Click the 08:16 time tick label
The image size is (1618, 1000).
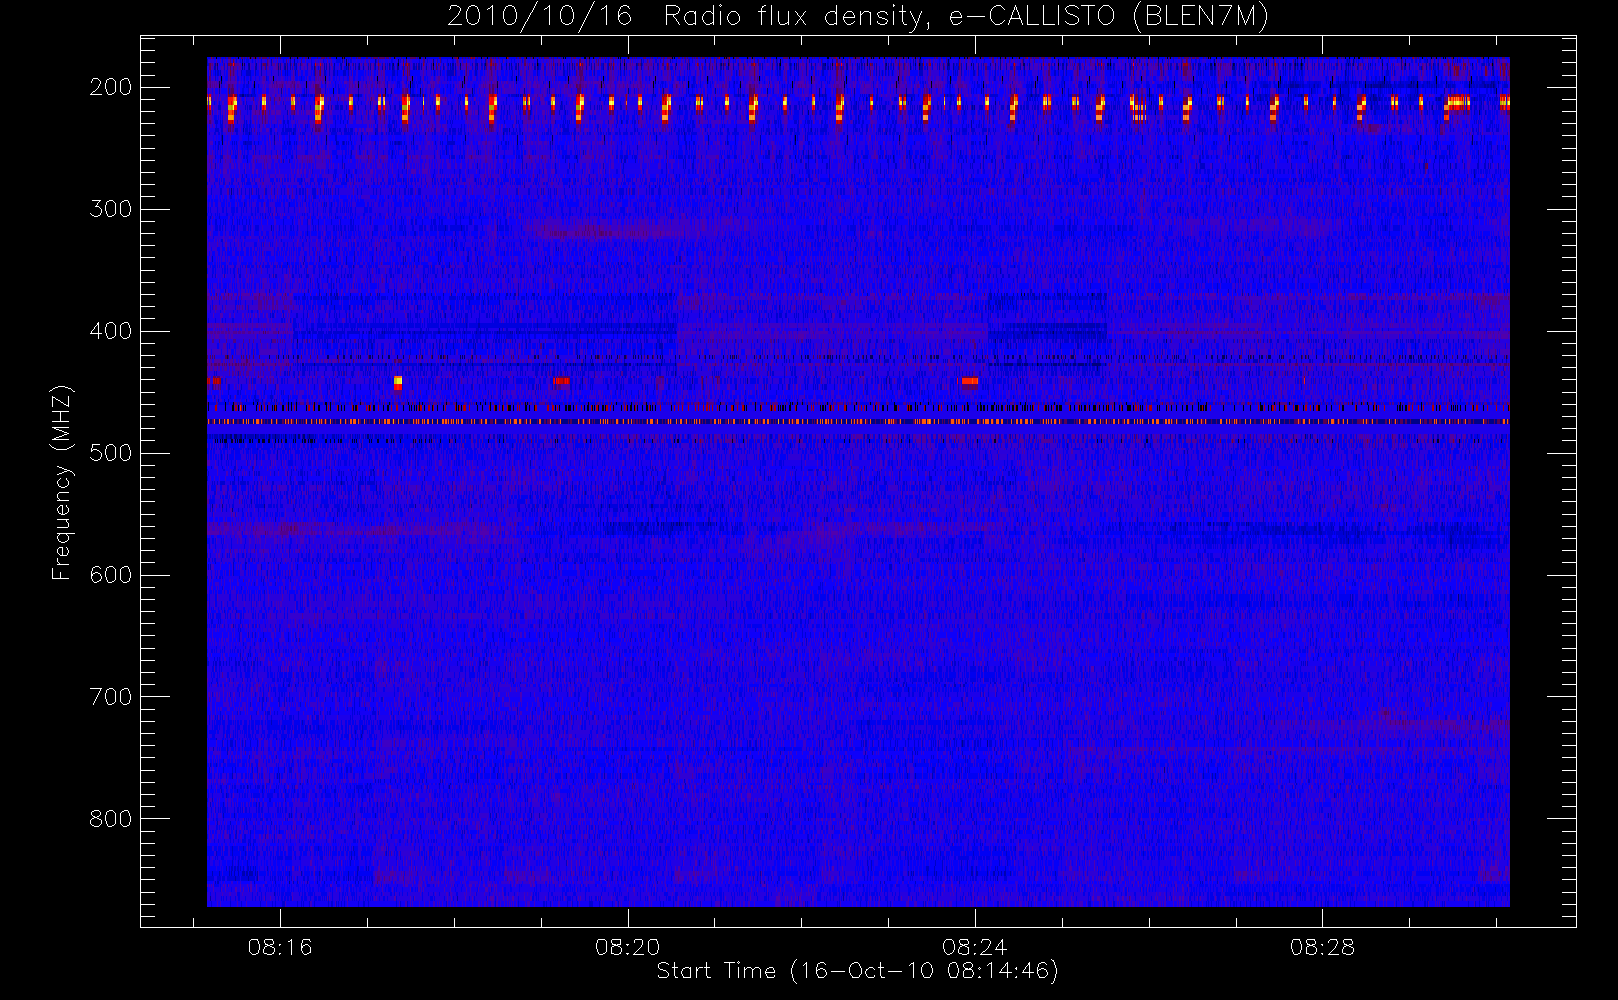(x=280, y=947)
